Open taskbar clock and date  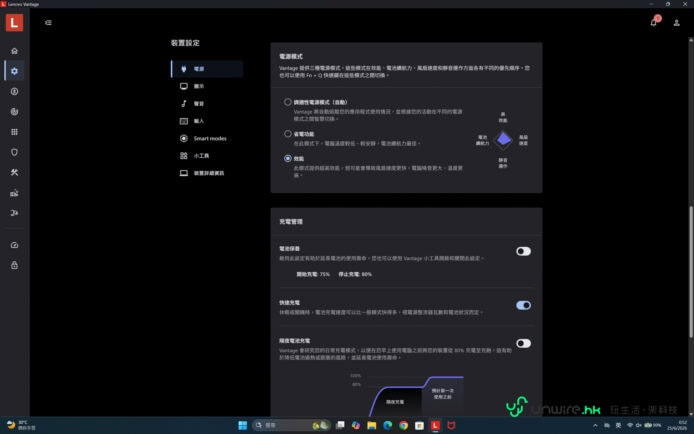(678, 425)
